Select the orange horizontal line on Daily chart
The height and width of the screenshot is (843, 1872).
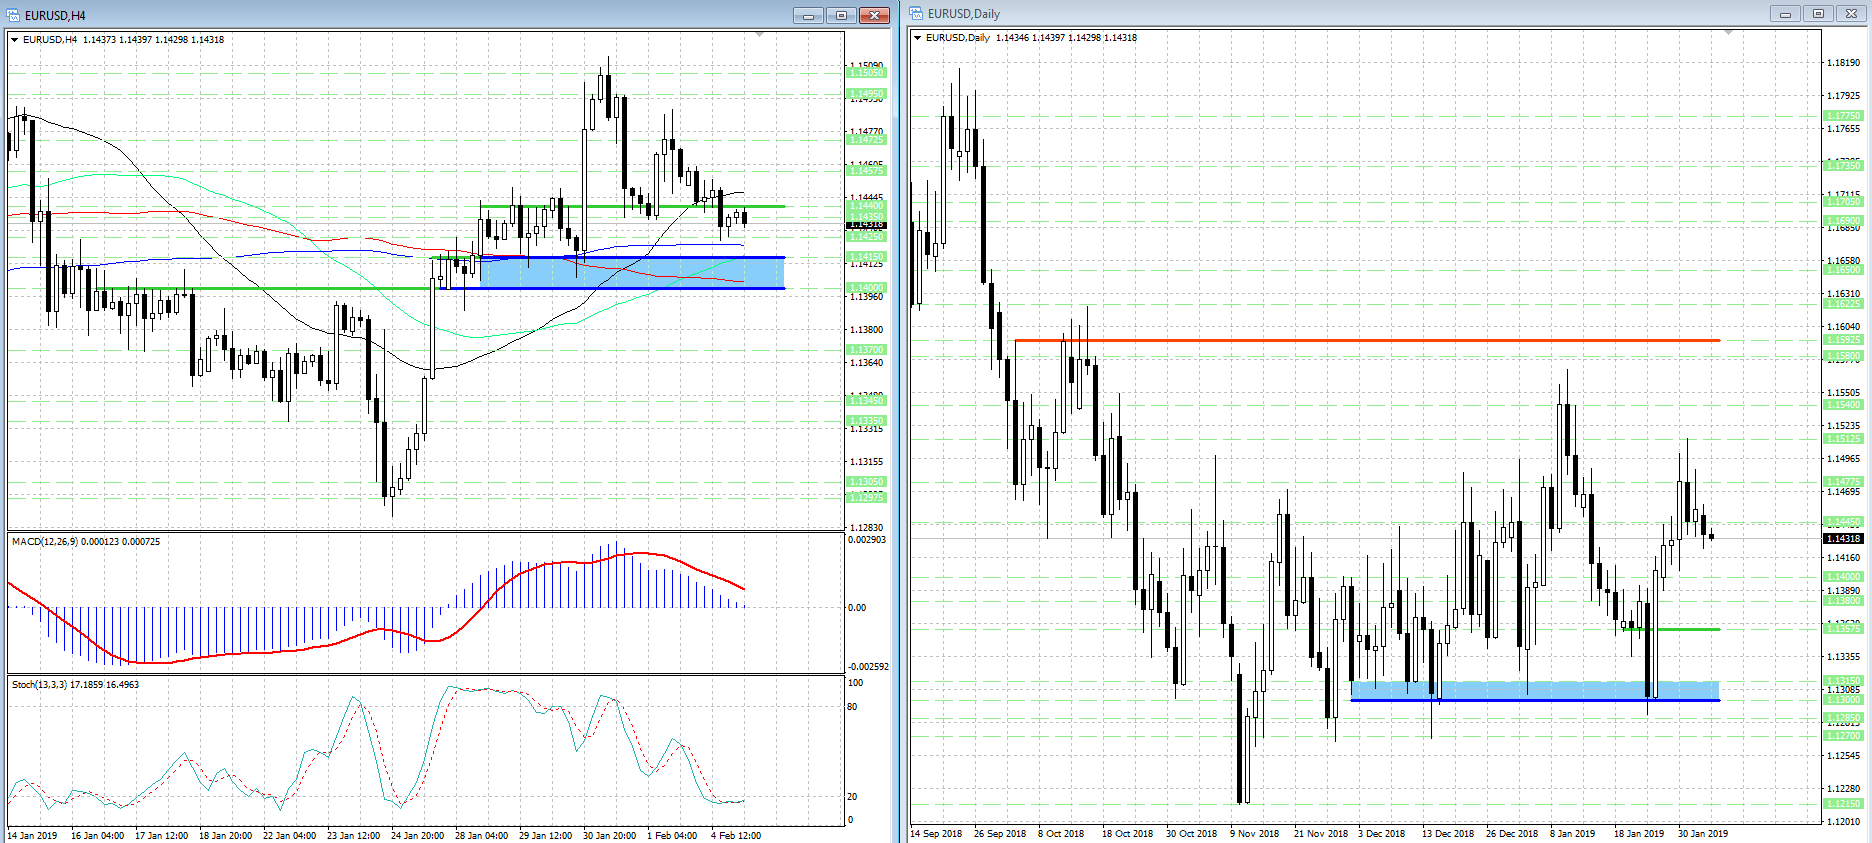(x=1400, y=341)
